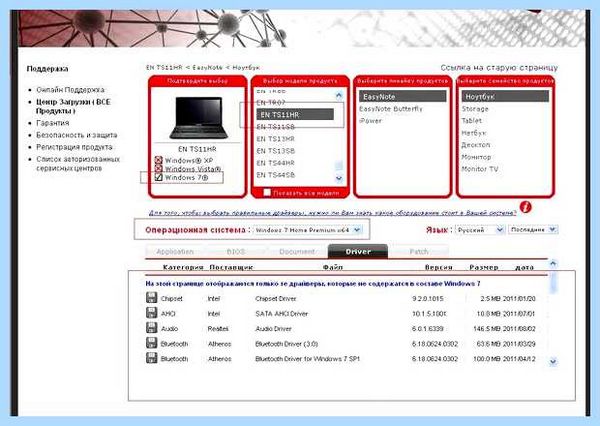Select EasyNote Butterfly product line
This screenshot has height=426, width=600.
pos(391,109)
